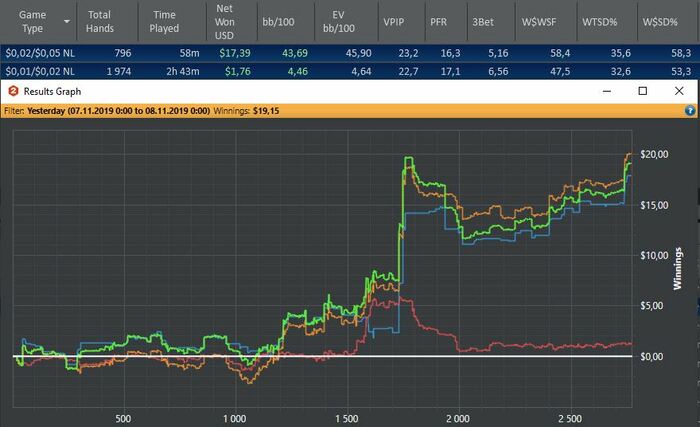Click the 4,64 EV bb/100 value

361,71
